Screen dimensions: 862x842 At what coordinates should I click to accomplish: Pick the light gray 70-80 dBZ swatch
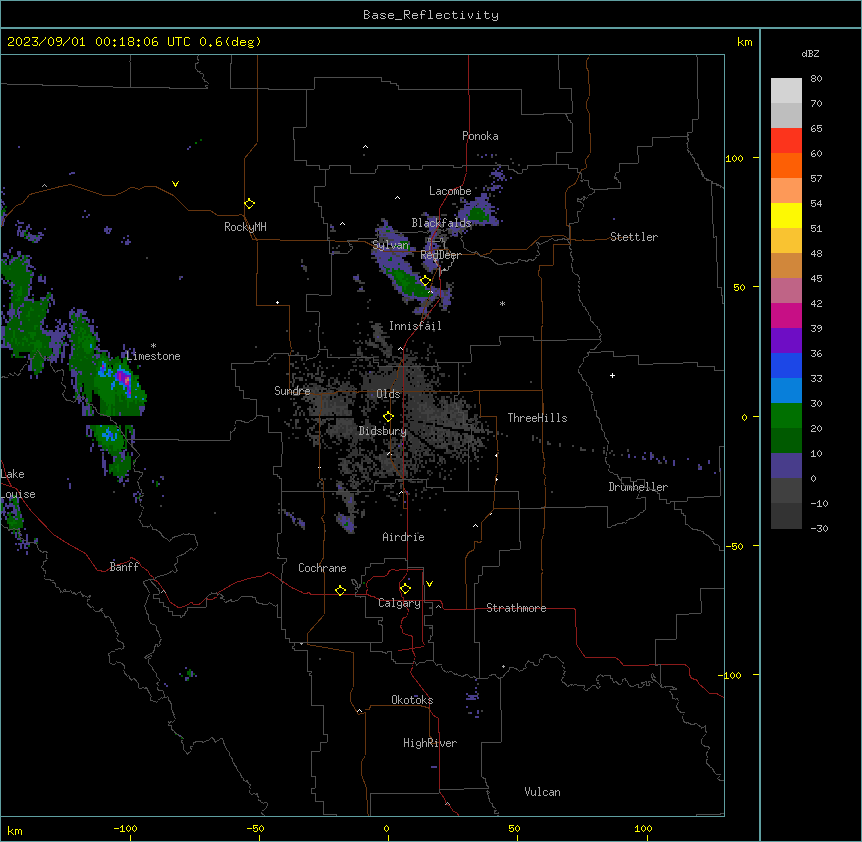786,91
